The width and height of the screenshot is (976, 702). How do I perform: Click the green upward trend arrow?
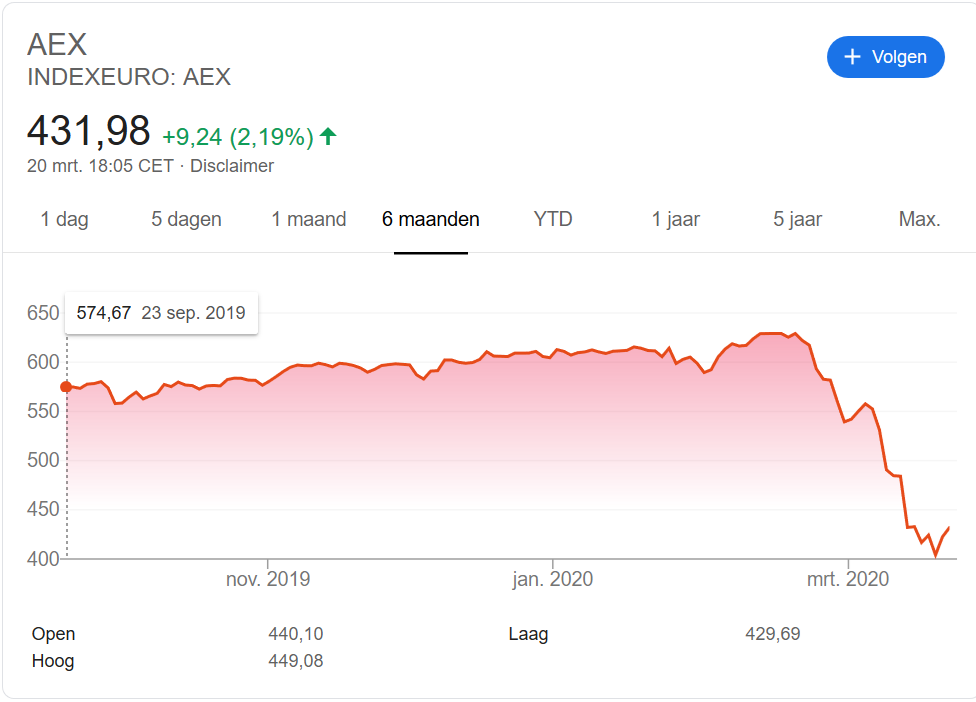[328, 138]
